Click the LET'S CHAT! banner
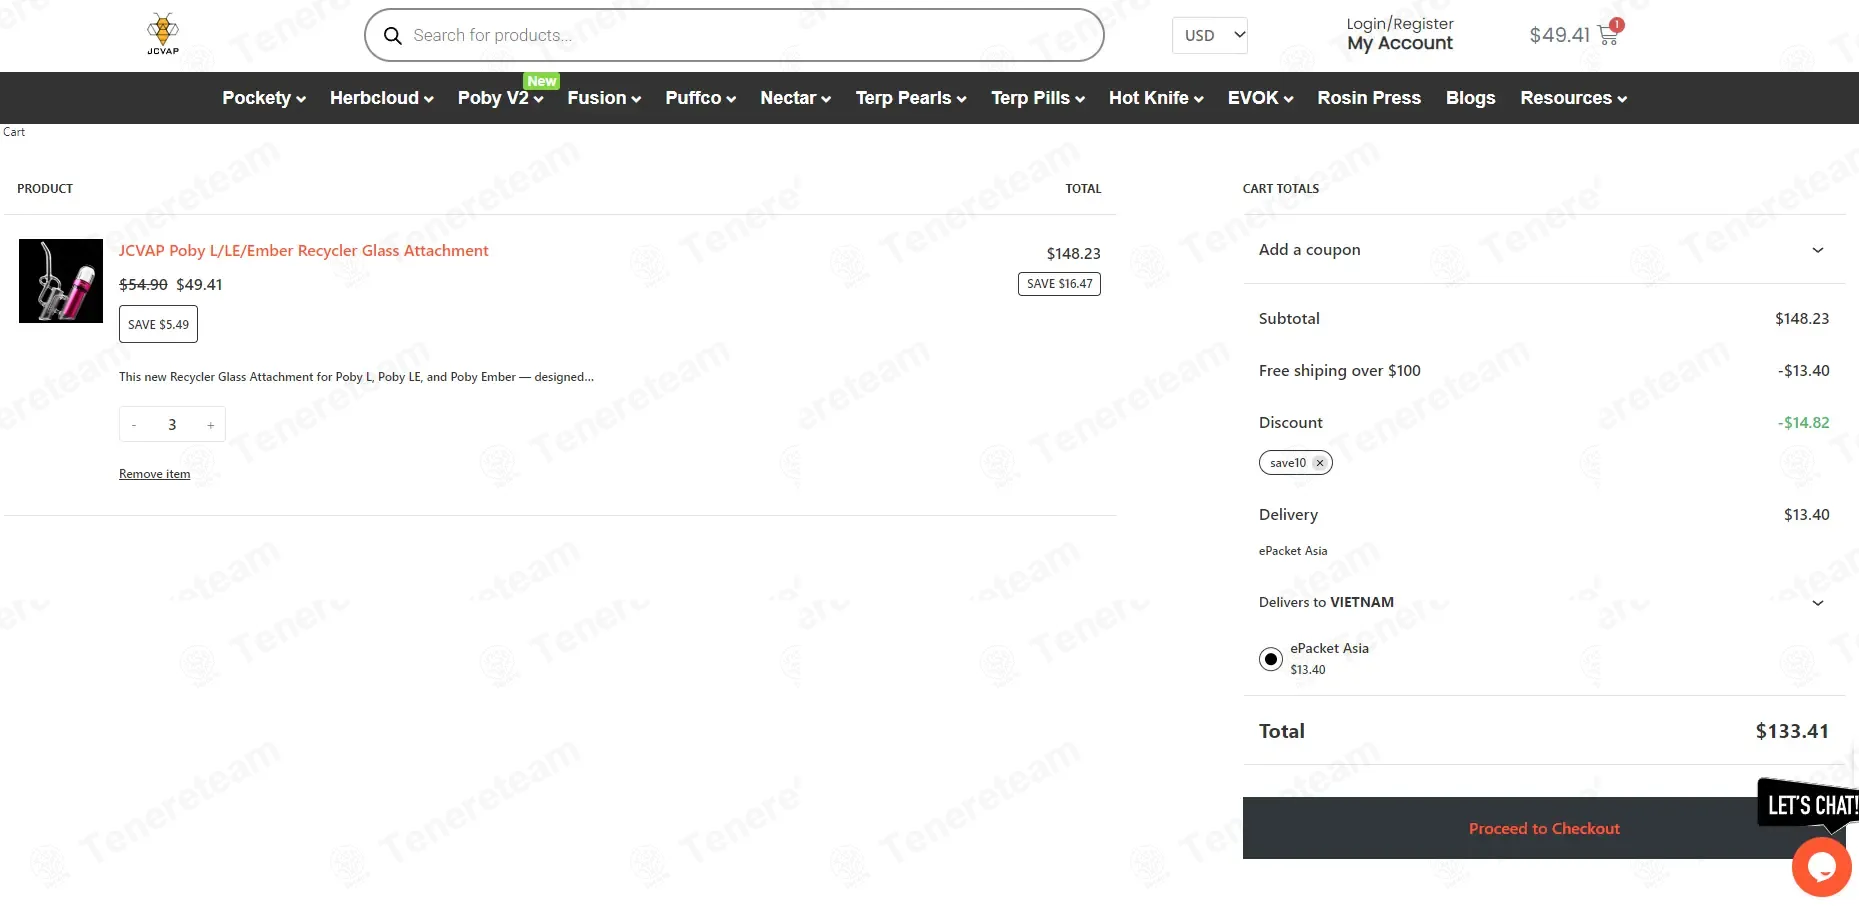The height and width of the screenshot is (911, 1859). coord(1808,805)
